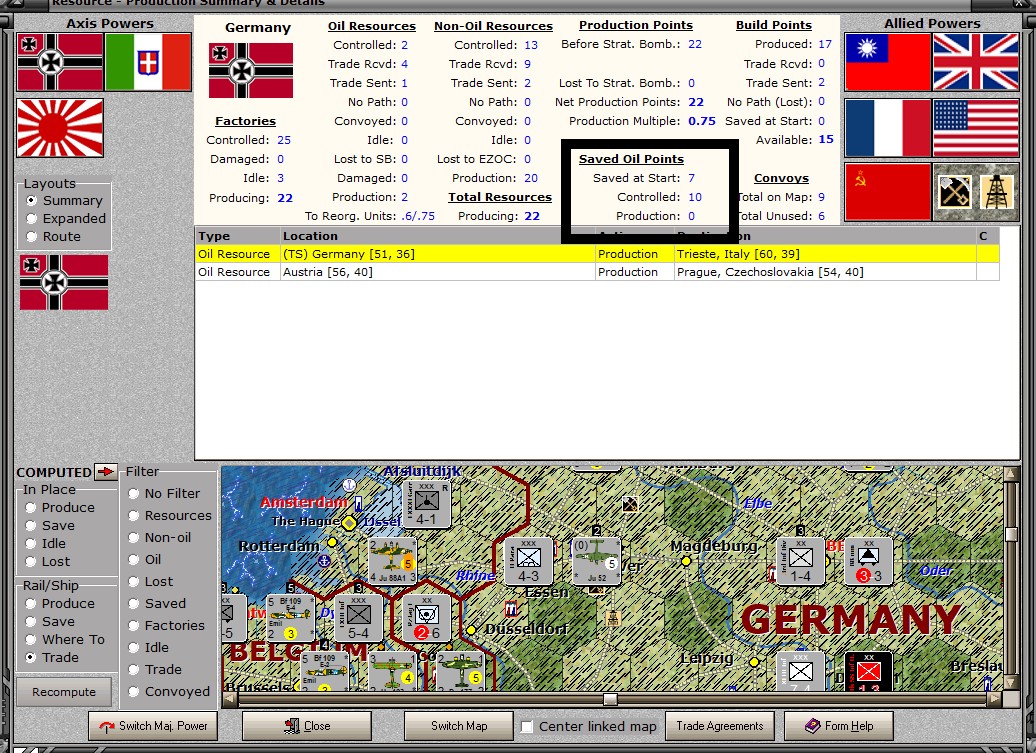Select the No Filter radio button
Image resolution: width=1036 pixels, height=753 pixels.
(x=133, y=493)
